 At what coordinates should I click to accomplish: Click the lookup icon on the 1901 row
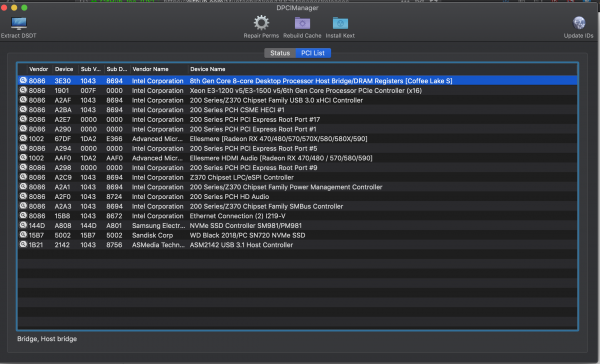click(x=23, y=90)
